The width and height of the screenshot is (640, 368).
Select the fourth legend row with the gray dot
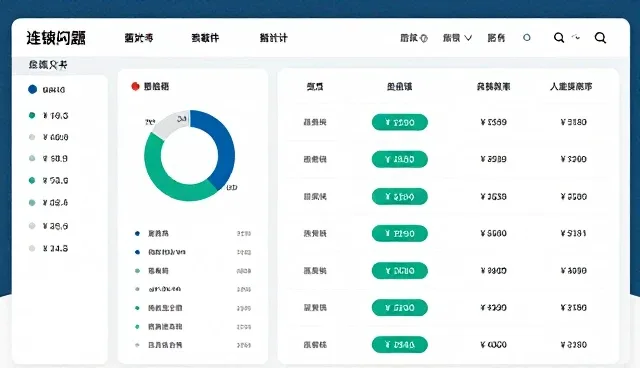click(x=193, y=289)
